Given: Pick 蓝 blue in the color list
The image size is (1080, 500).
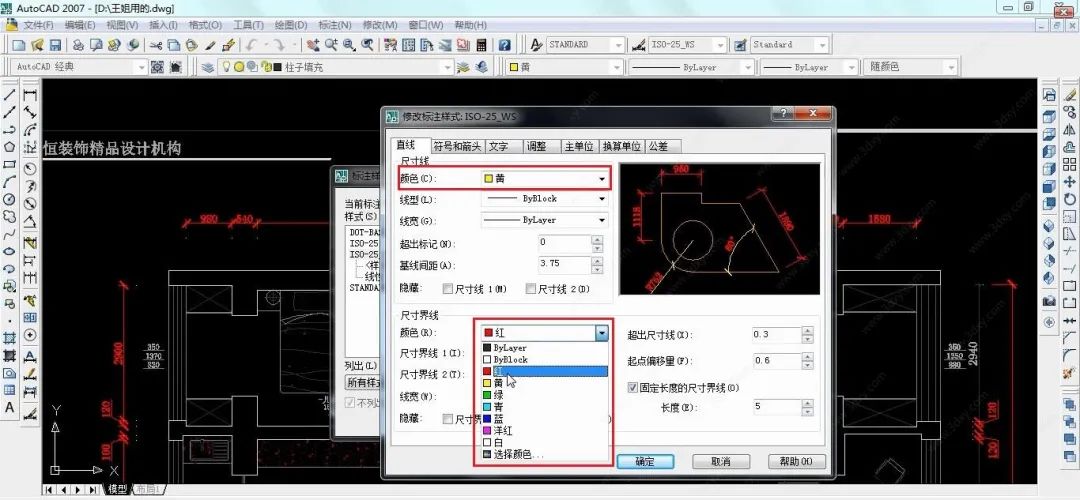Looking at the screenshot, I should [x=545, y=419].
